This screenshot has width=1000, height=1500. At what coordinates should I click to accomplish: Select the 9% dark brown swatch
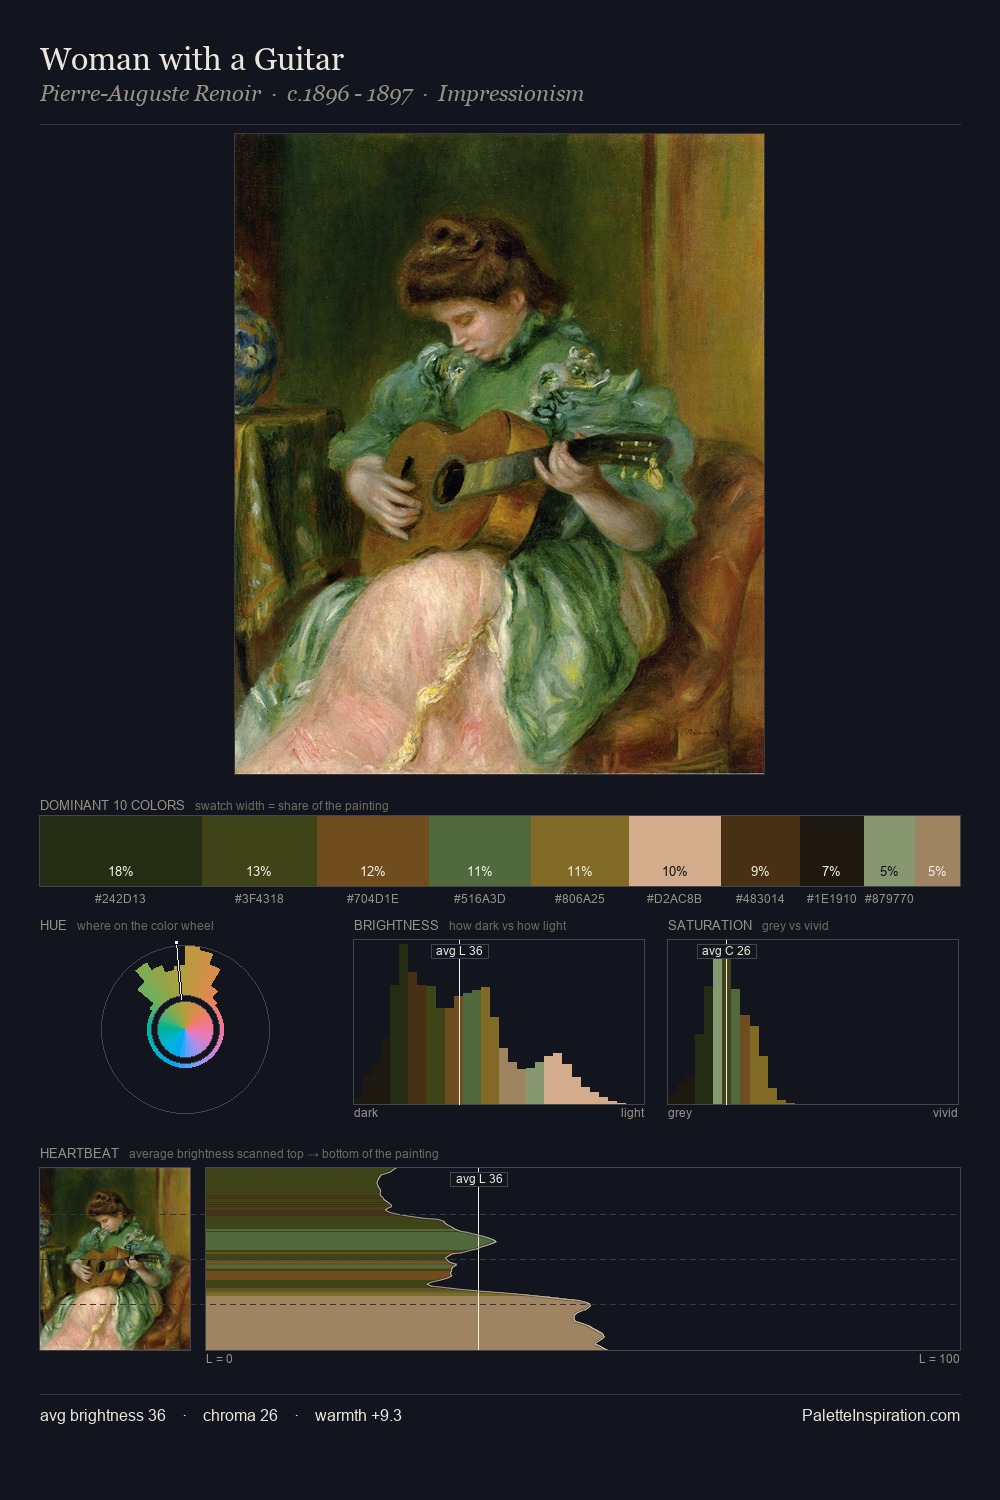pyautogui.click(x=760, y=851)
